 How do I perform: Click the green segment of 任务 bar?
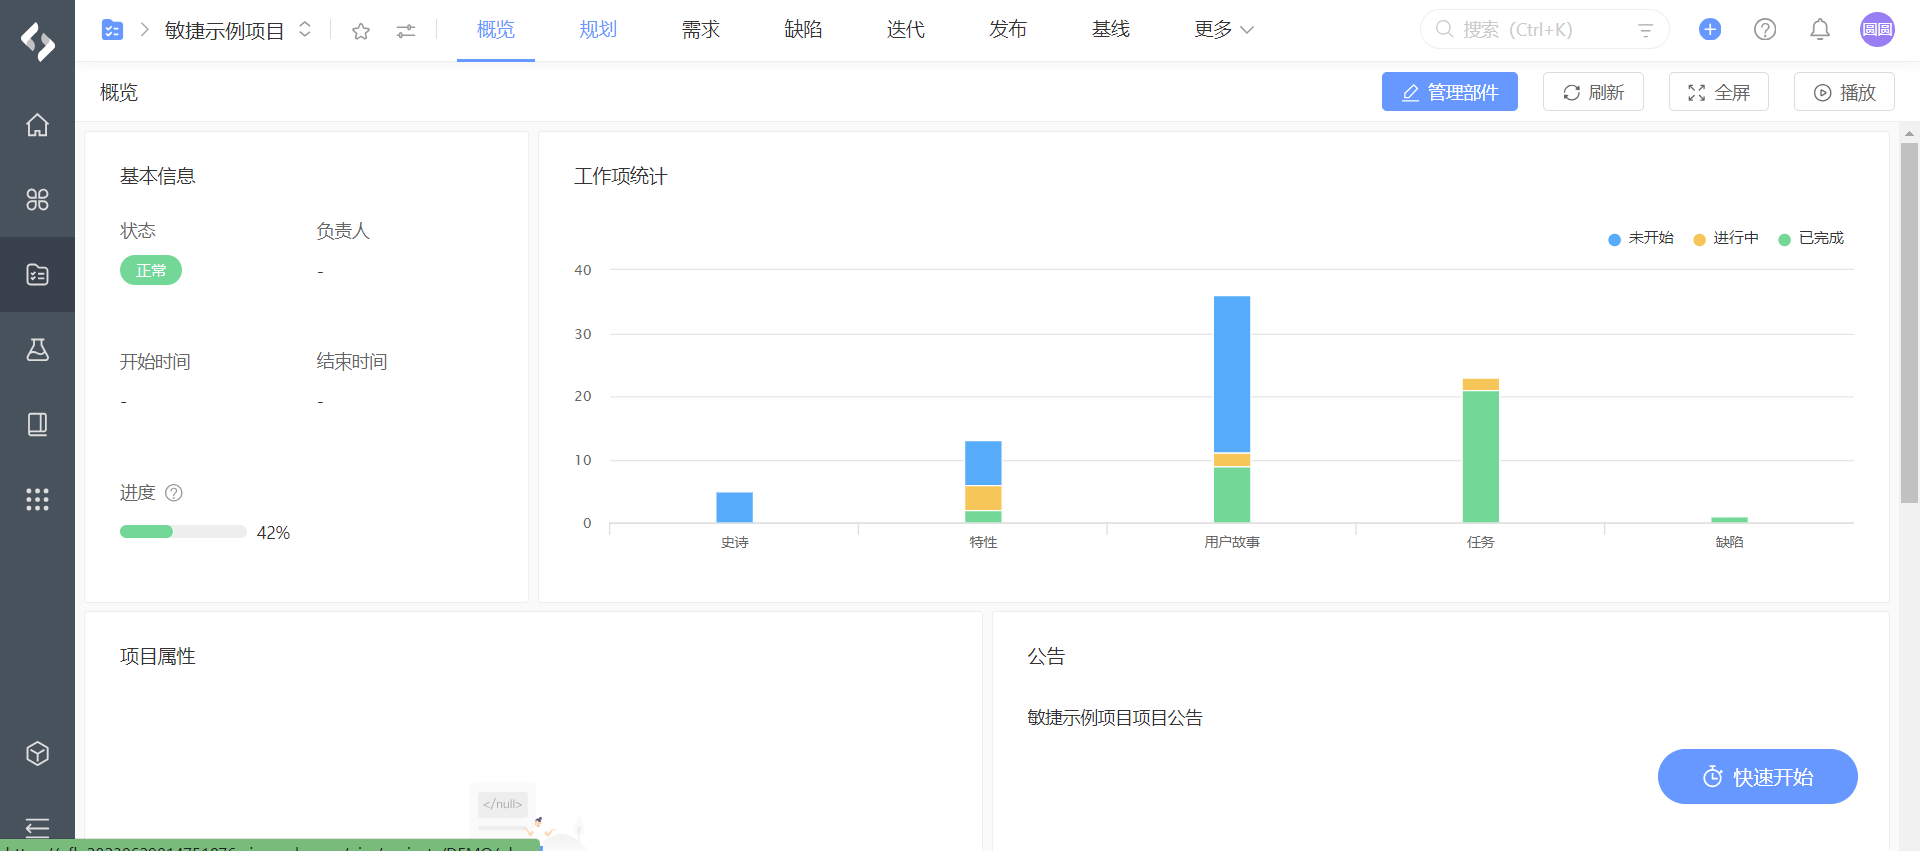coord(1480,456)
